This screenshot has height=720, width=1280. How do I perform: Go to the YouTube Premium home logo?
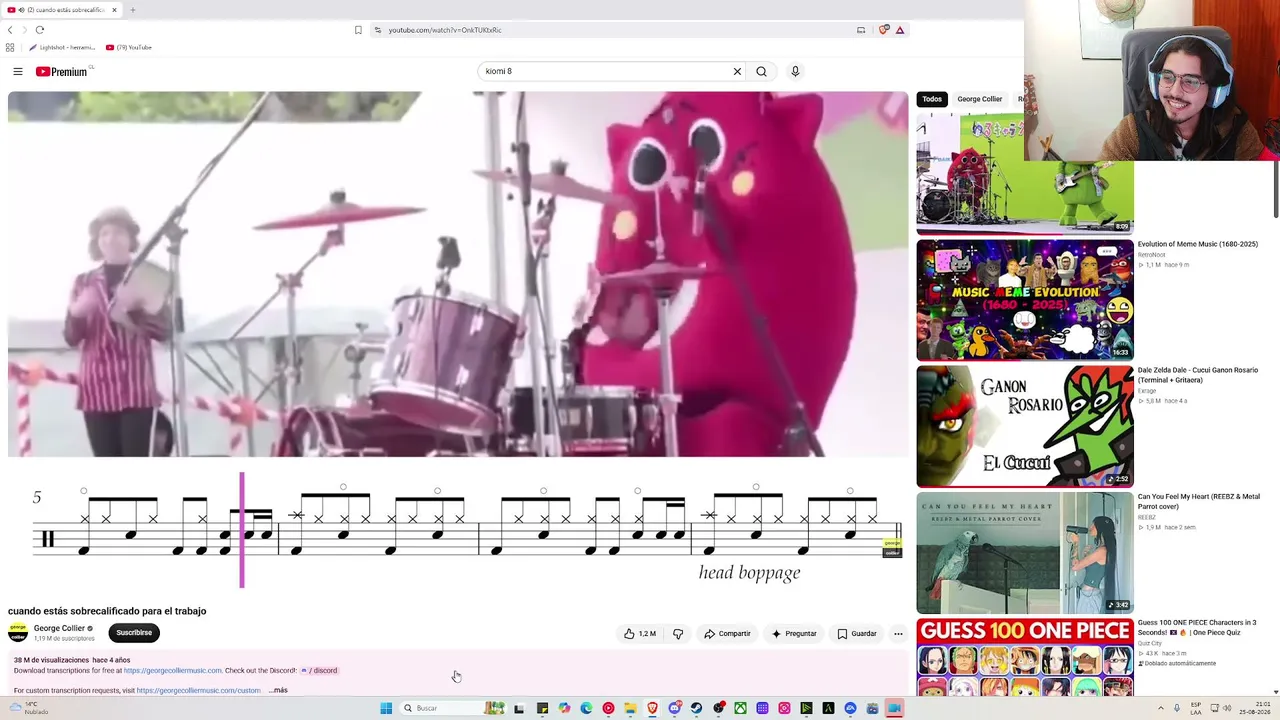(x=62, y=71)
